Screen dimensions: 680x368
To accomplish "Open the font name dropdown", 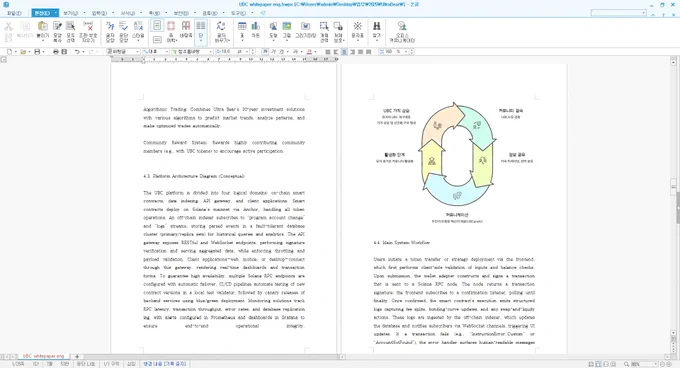I will (210, 52).
